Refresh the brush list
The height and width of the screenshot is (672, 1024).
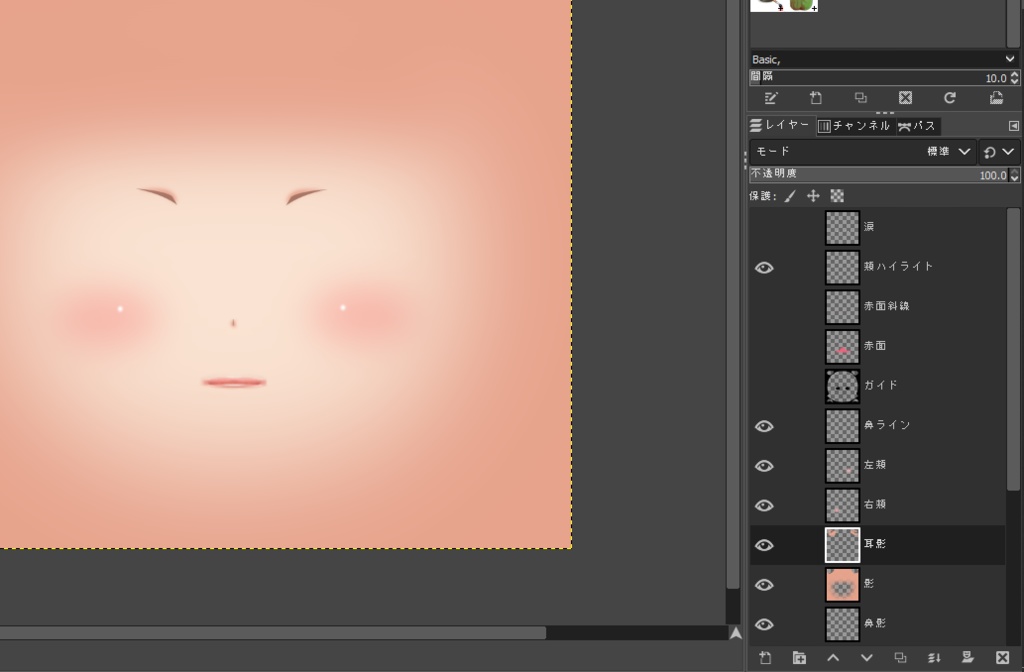(x=950, y=98)
